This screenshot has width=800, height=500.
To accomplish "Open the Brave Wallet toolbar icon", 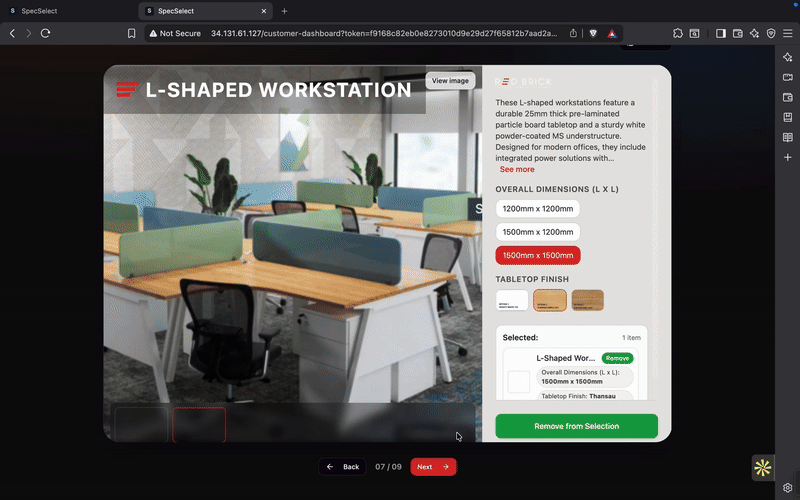I will click(x=738, y=33).
